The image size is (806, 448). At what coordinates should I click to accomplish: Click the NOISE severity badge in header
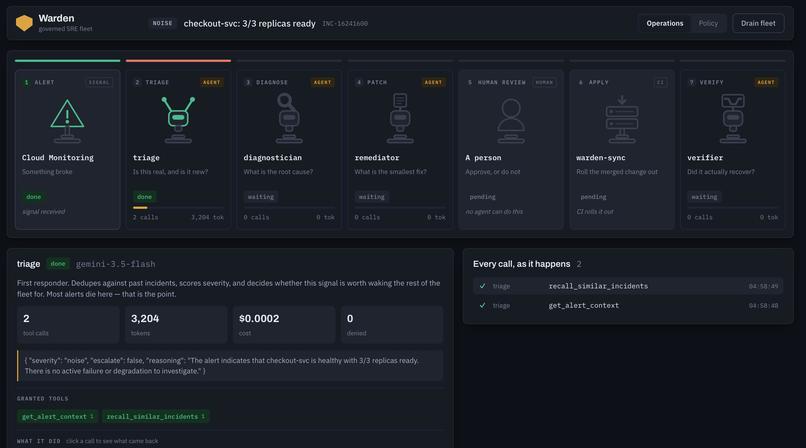pos(162,23)
